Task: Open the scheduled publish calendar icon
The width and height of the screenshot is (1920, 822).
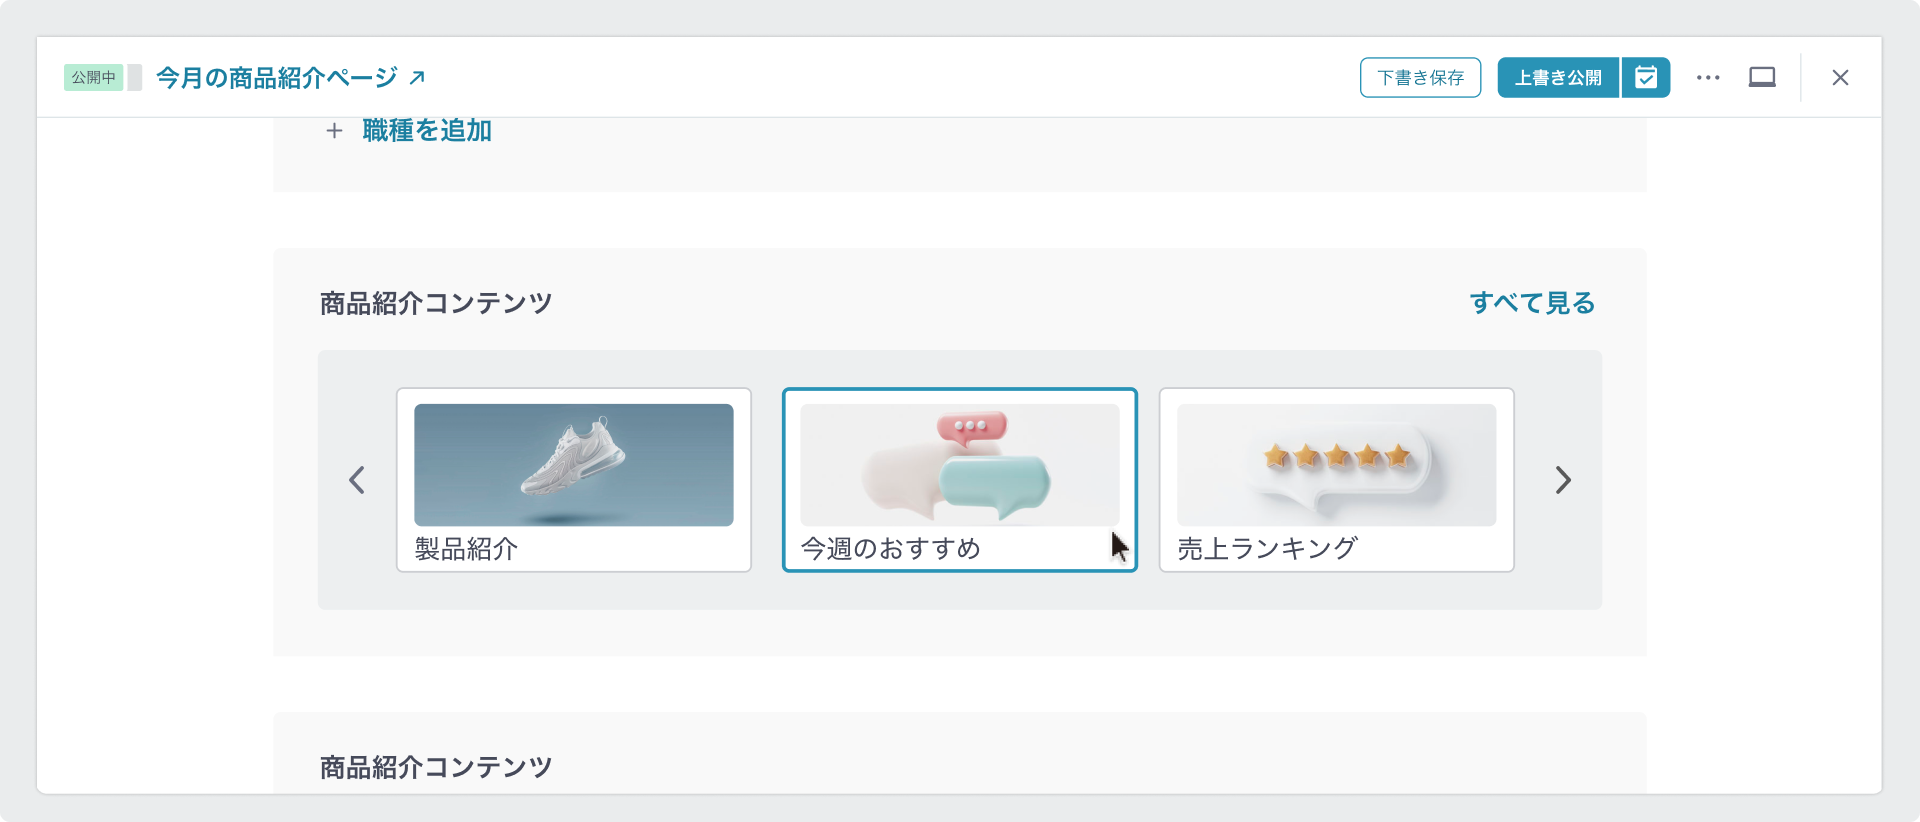Action: point(1646,77)
